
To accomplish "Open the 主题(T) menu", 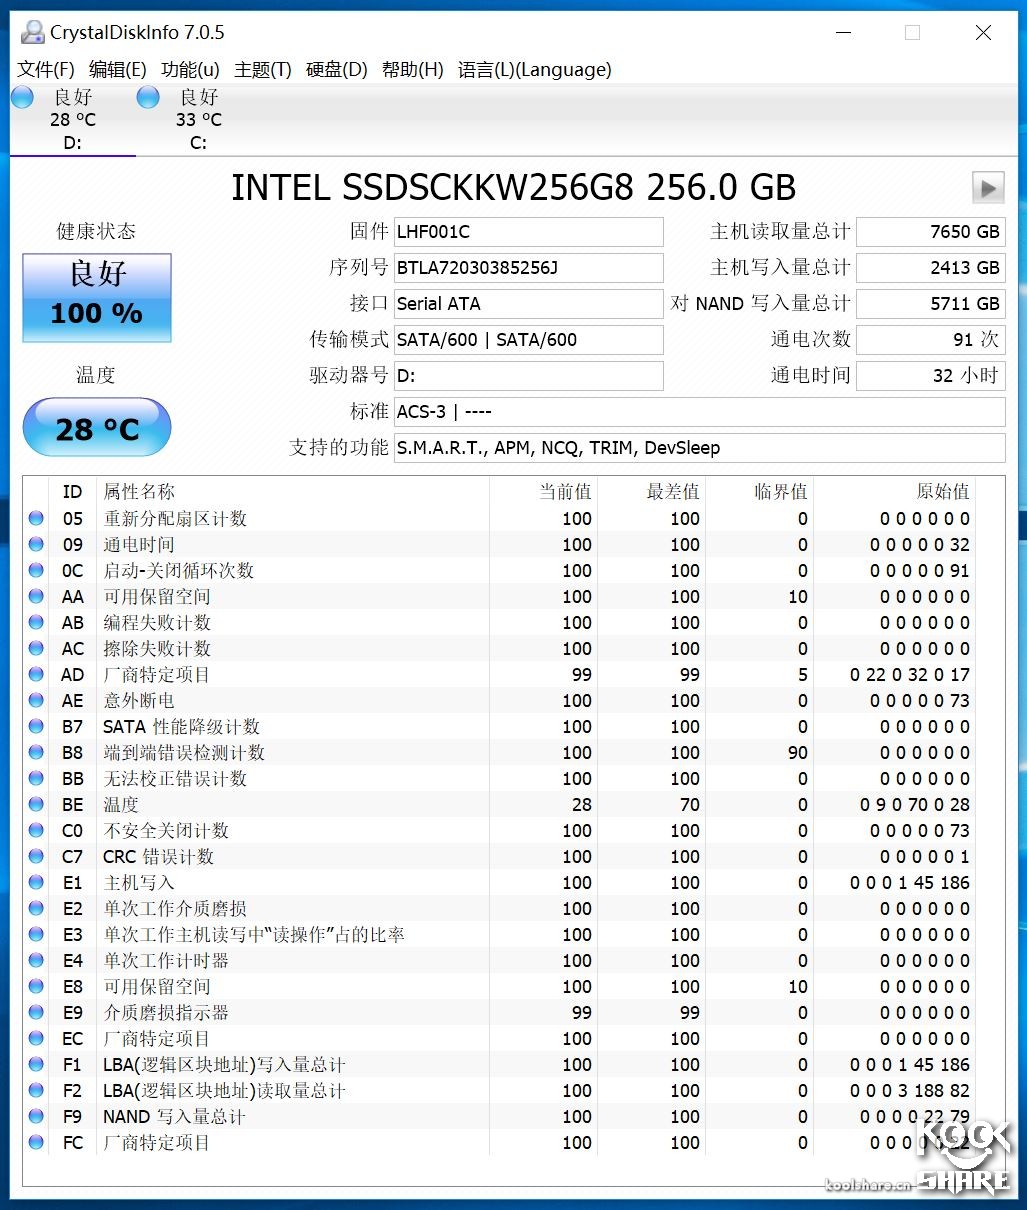I will [262, 69].
